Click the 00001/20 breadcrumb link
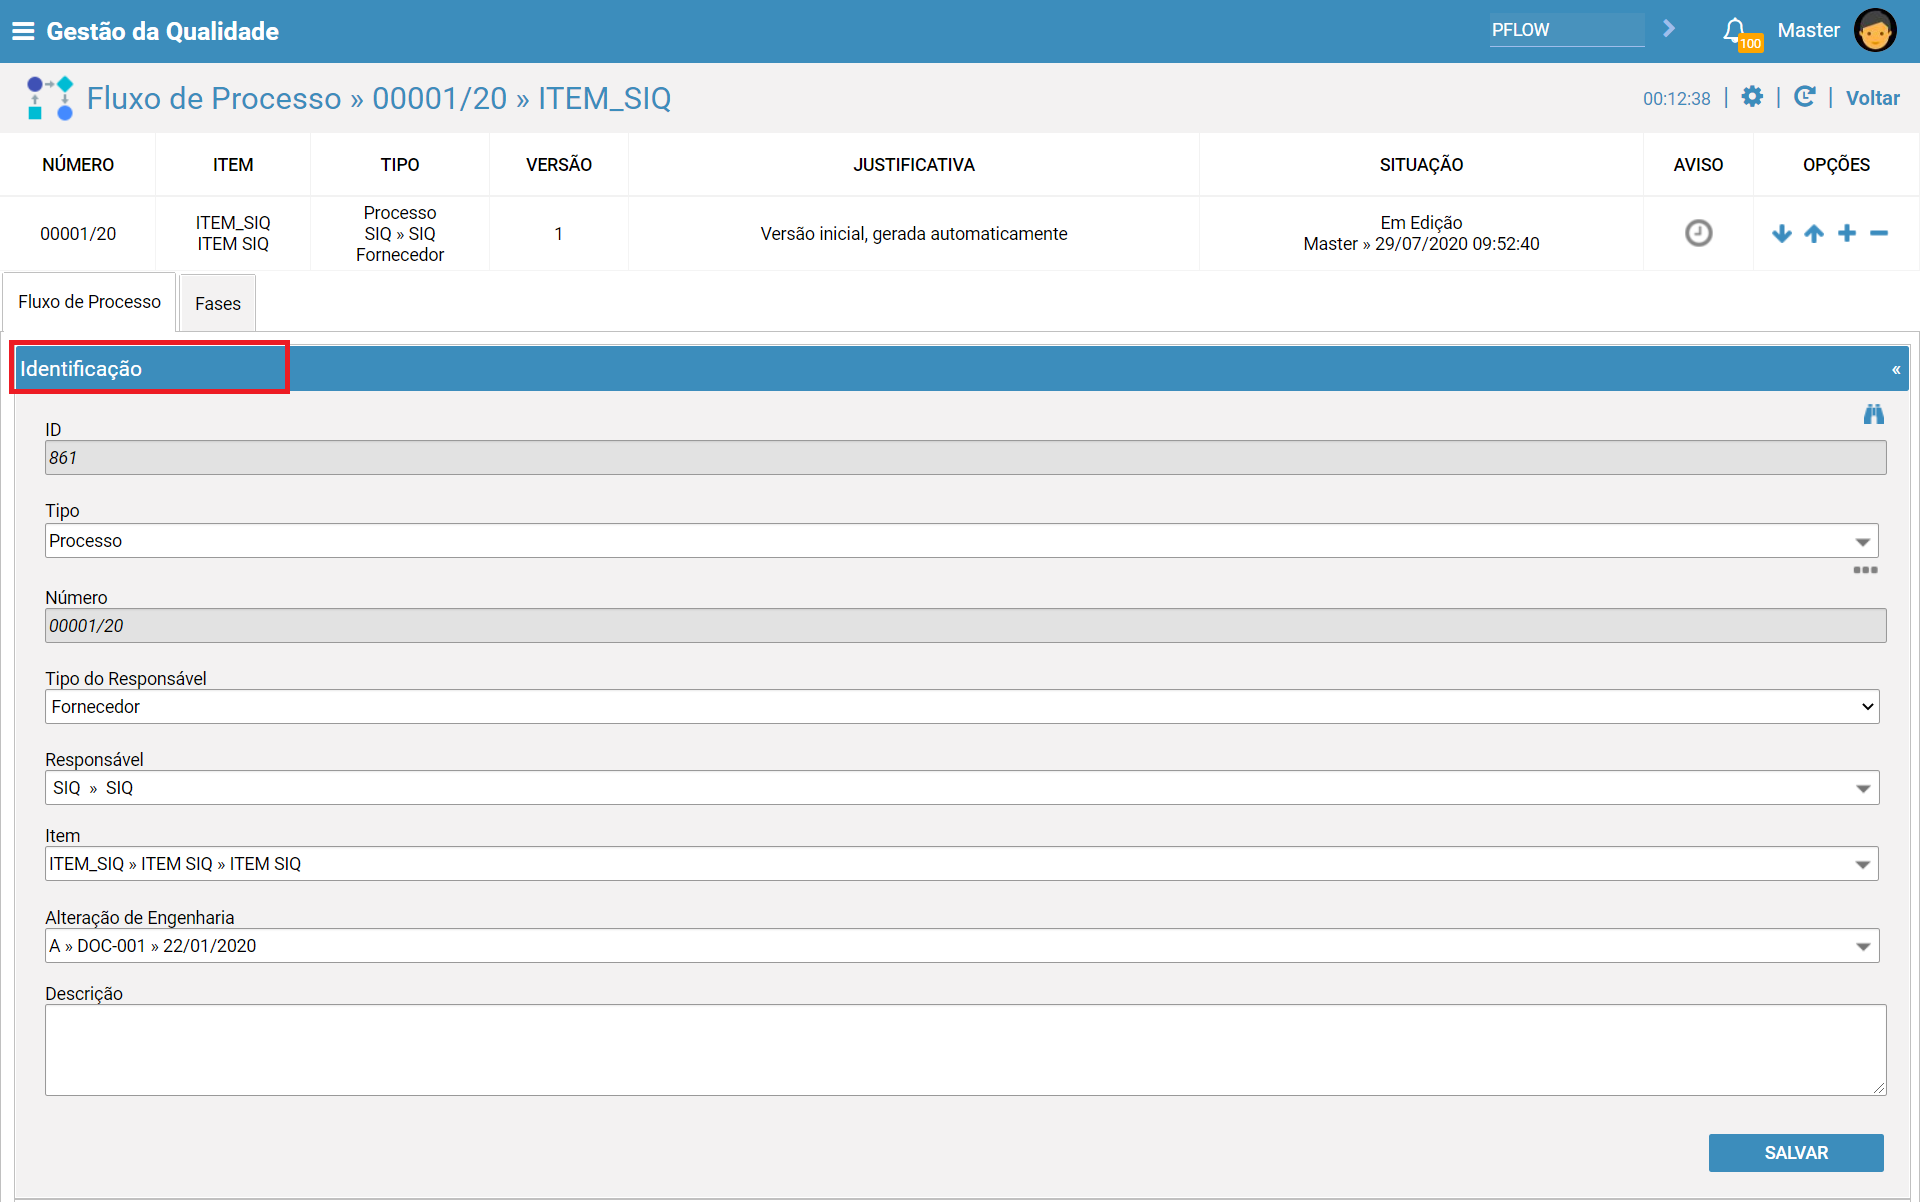 440,98
